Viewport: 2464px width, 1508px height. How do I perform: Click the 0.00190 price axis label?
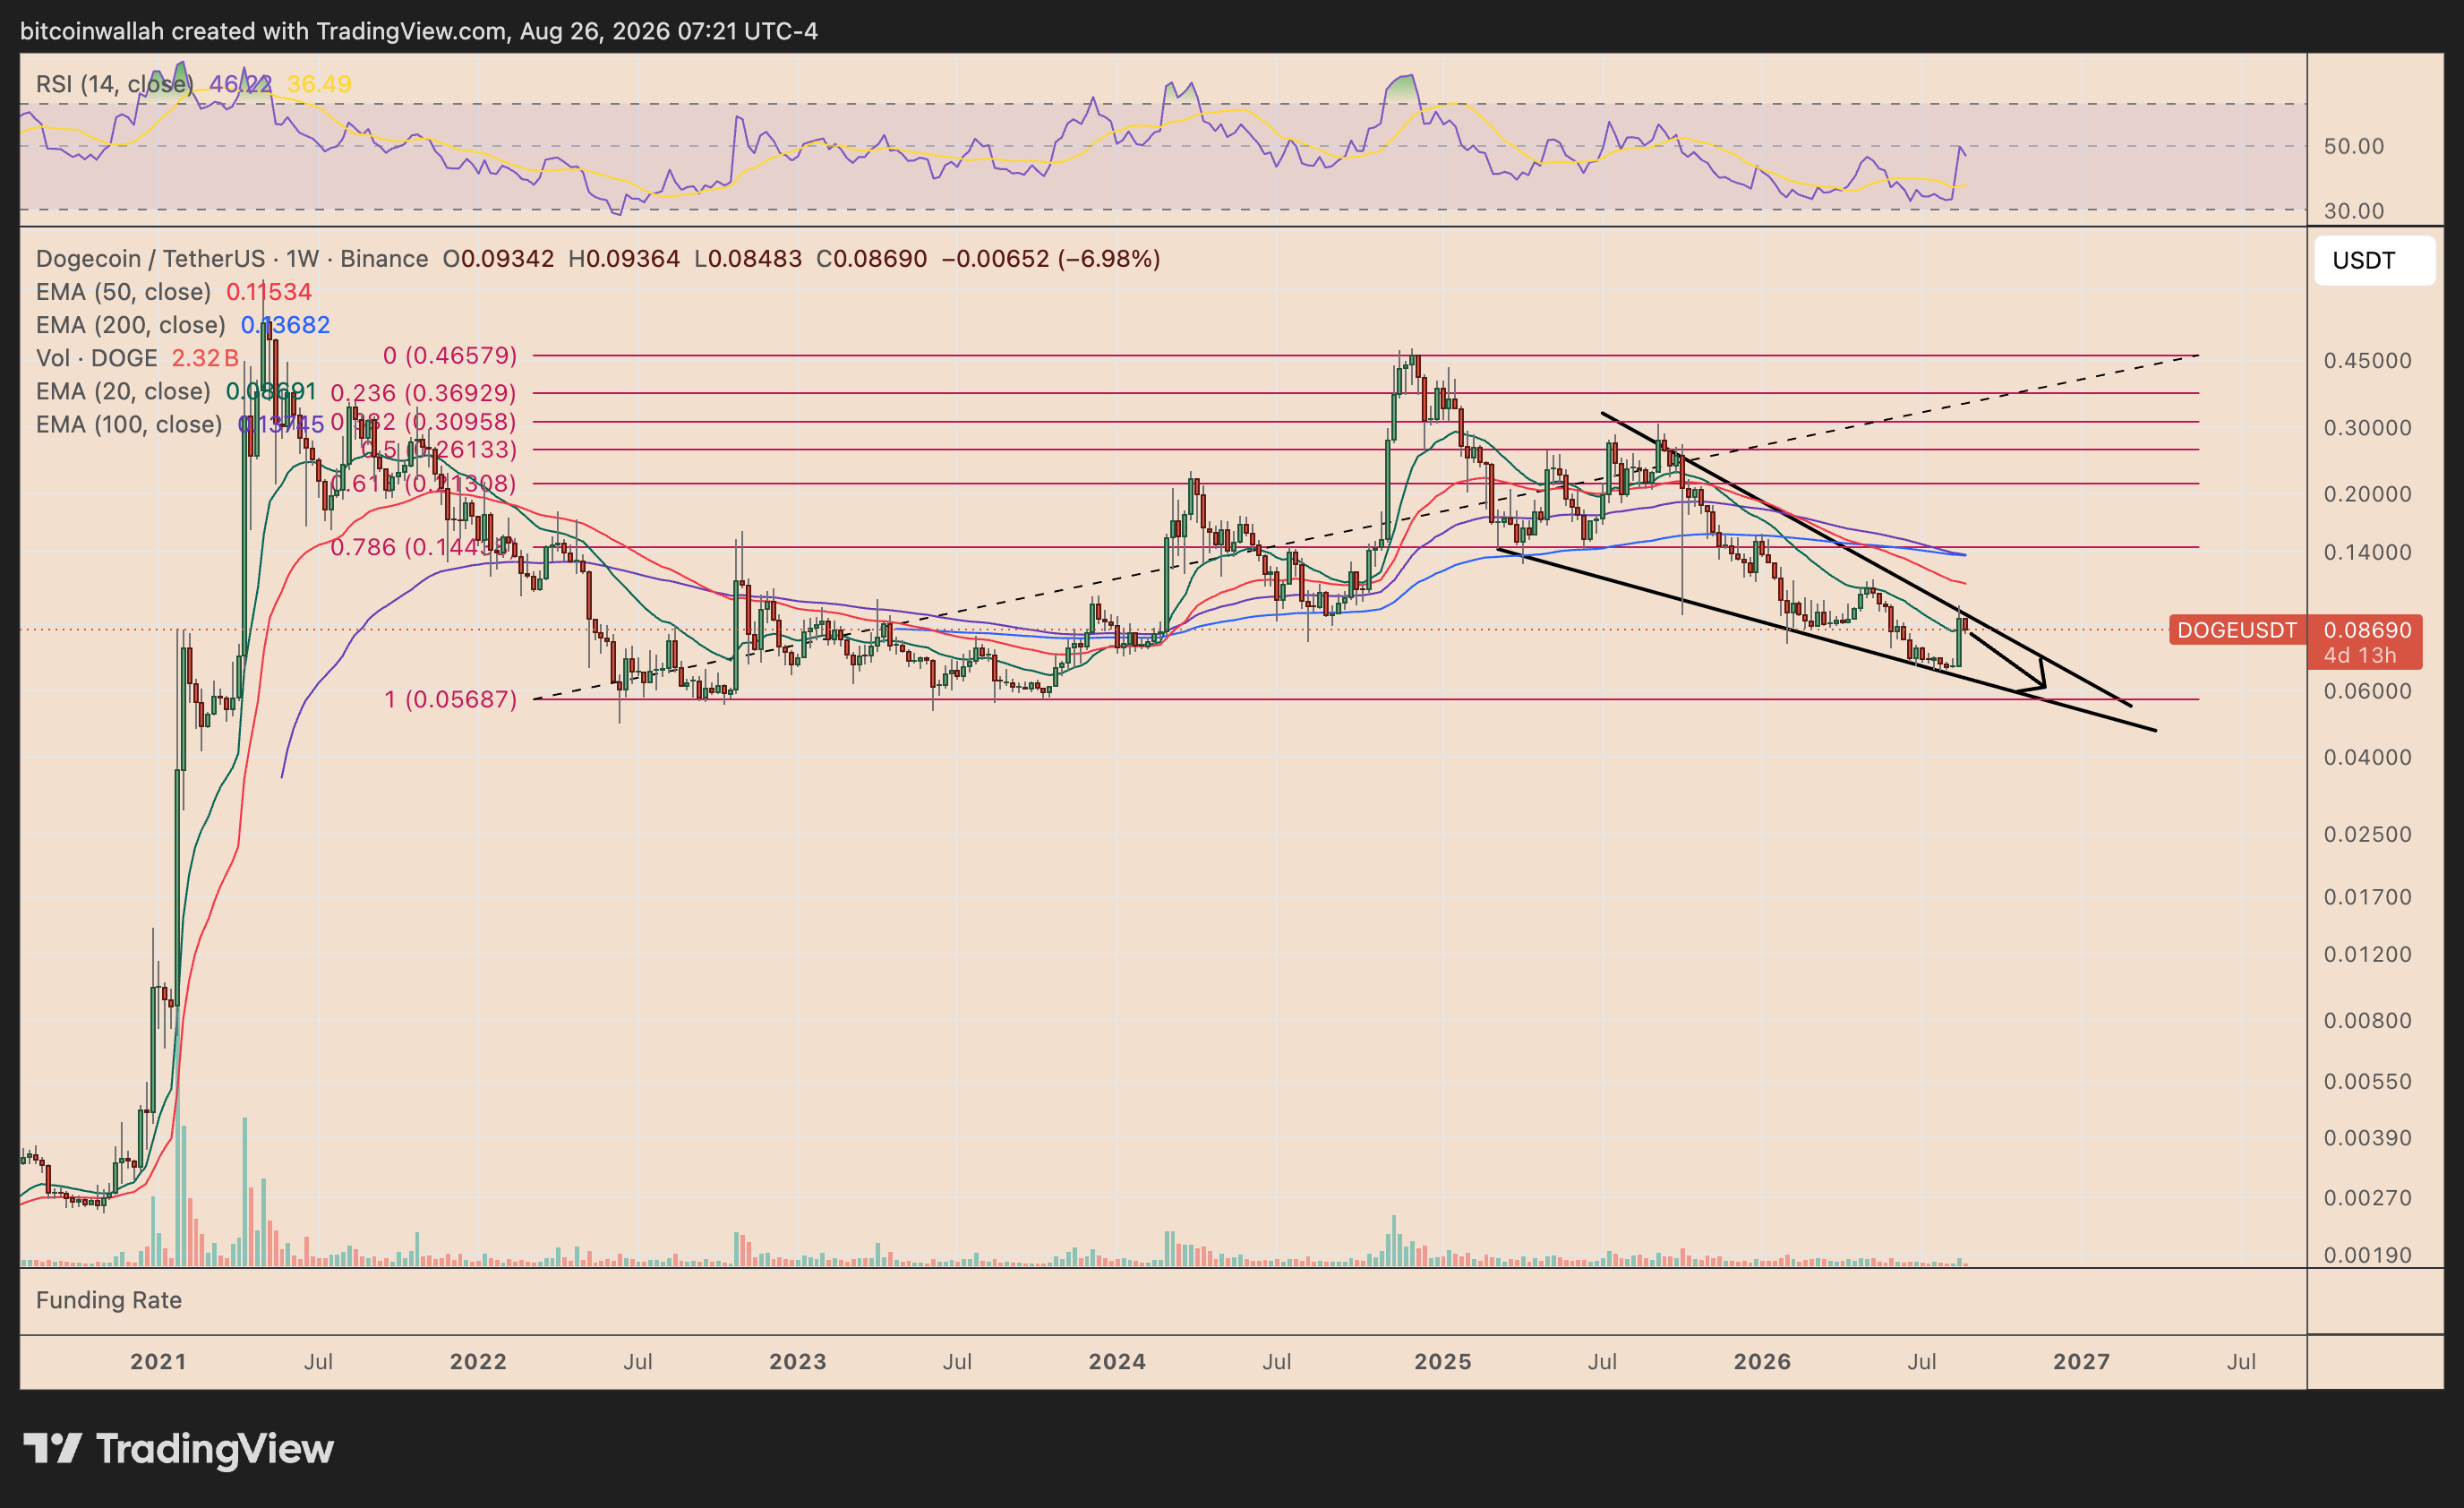tap(2368, 1256)
